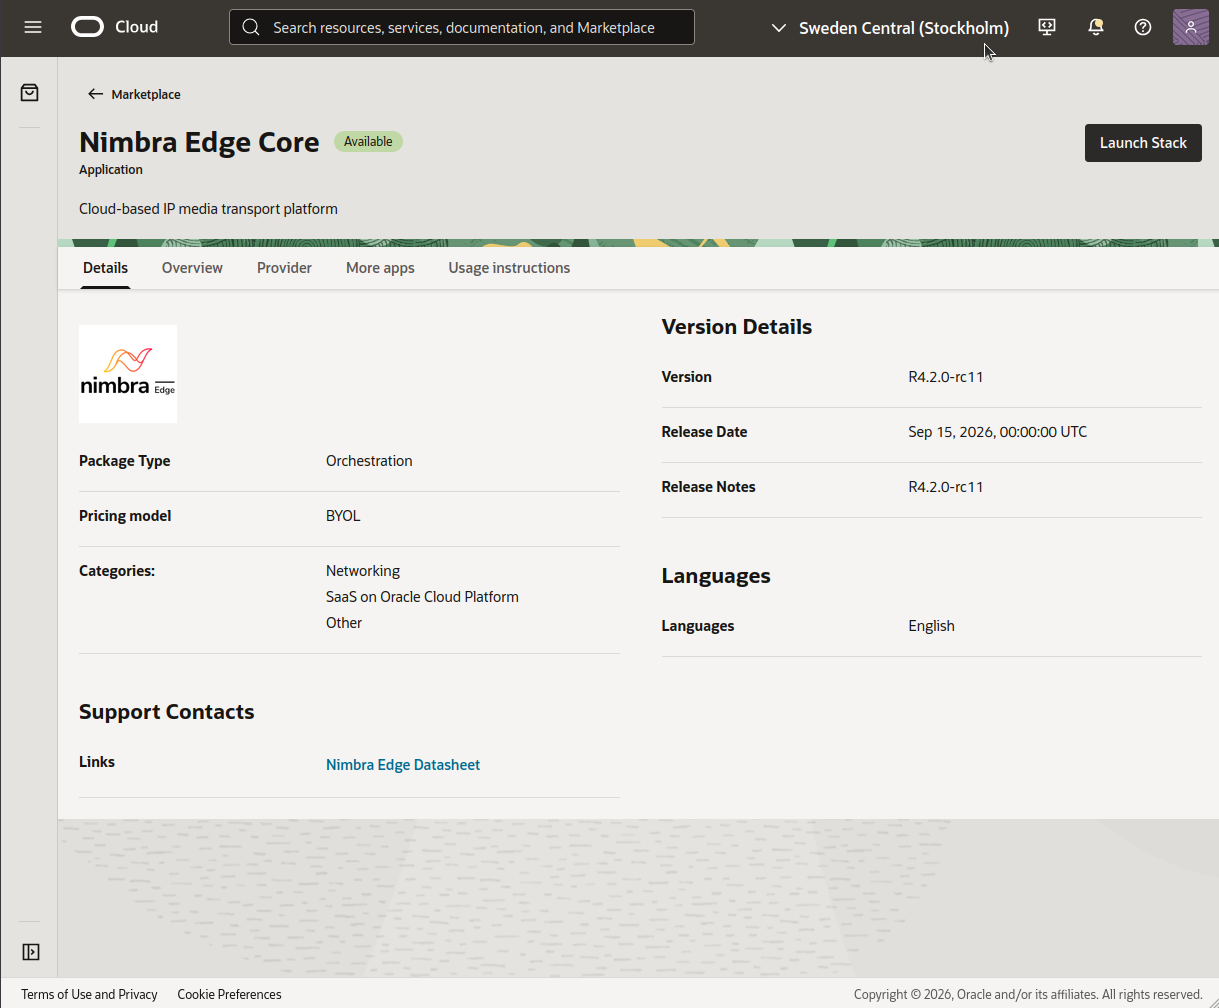Select the version value R4.2.0-rc11

point(946,377)
